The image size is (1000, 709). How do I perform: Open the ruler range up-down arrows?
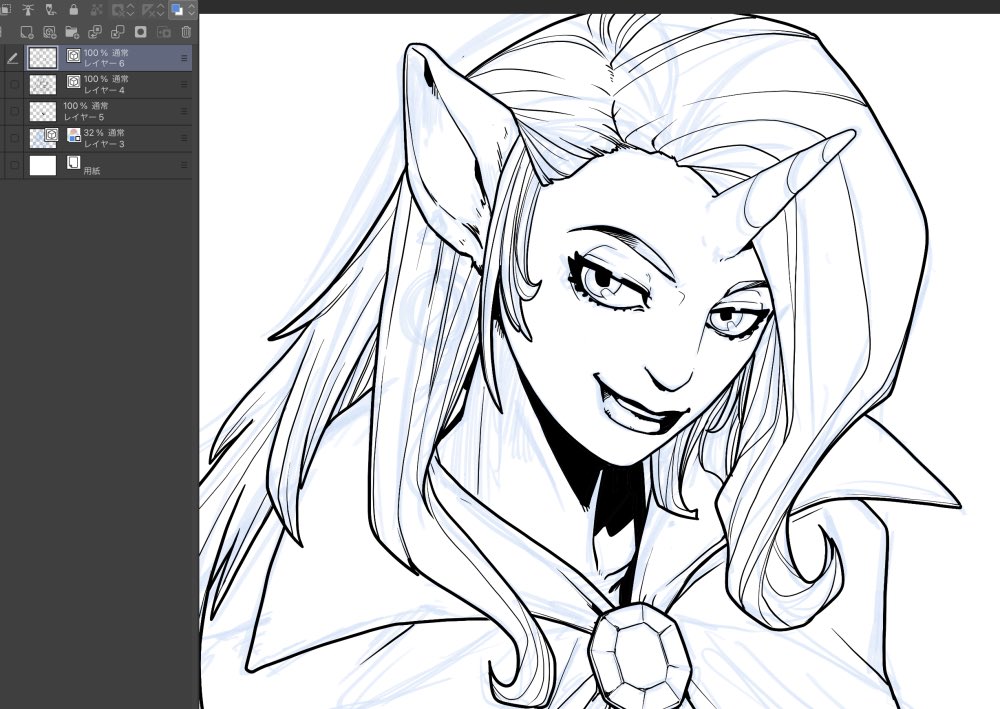coord(160,10)
